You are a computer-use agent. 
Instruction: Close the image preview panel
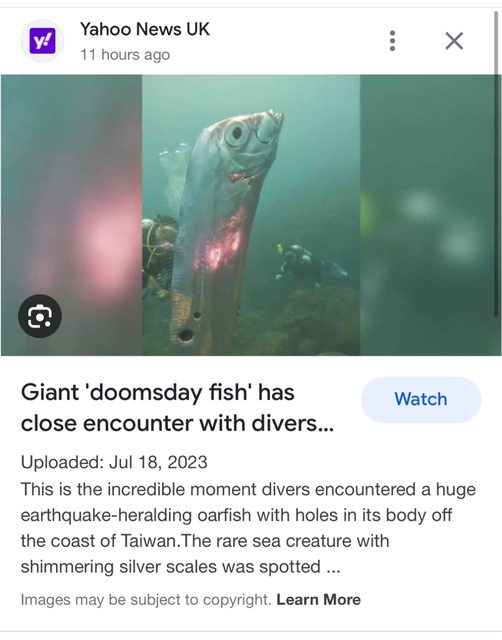(454, 41)
